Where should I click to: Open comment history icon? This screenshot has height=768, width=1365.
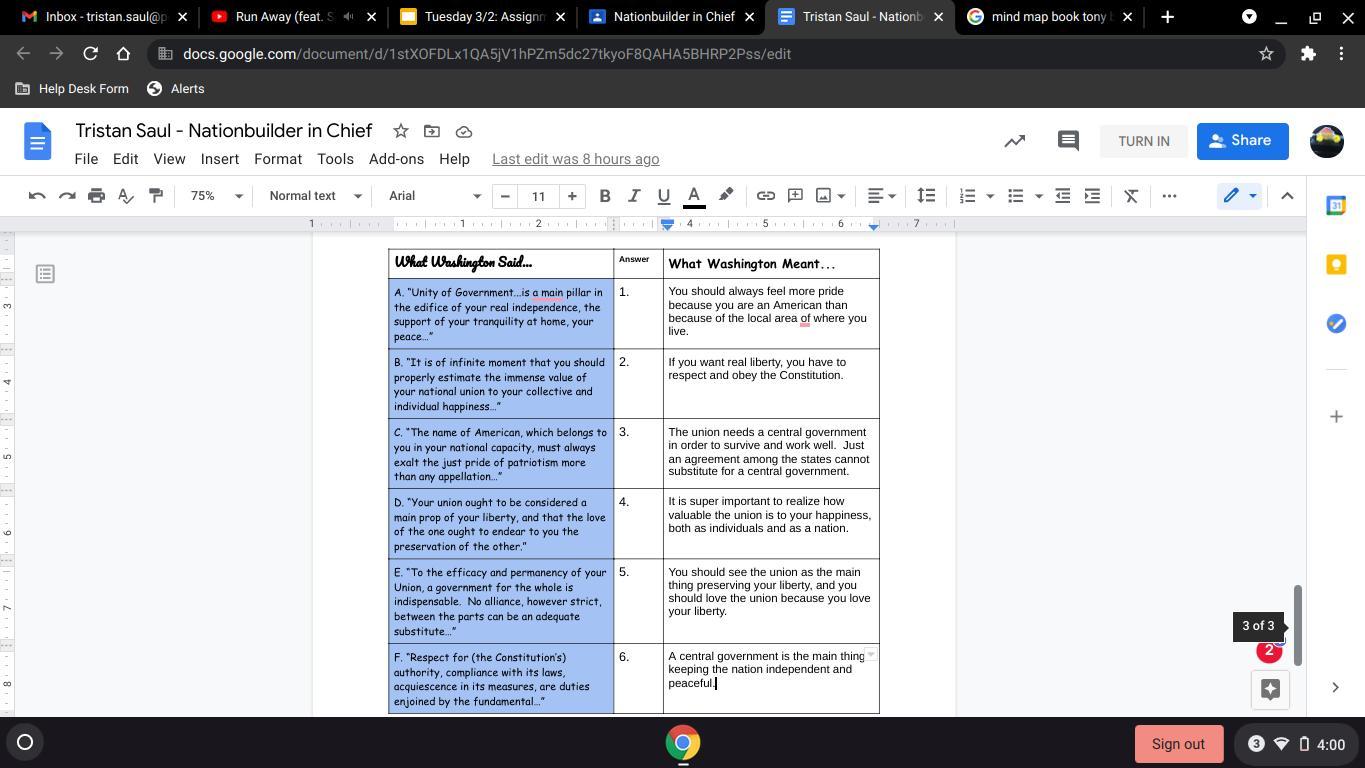point(1067,141)
